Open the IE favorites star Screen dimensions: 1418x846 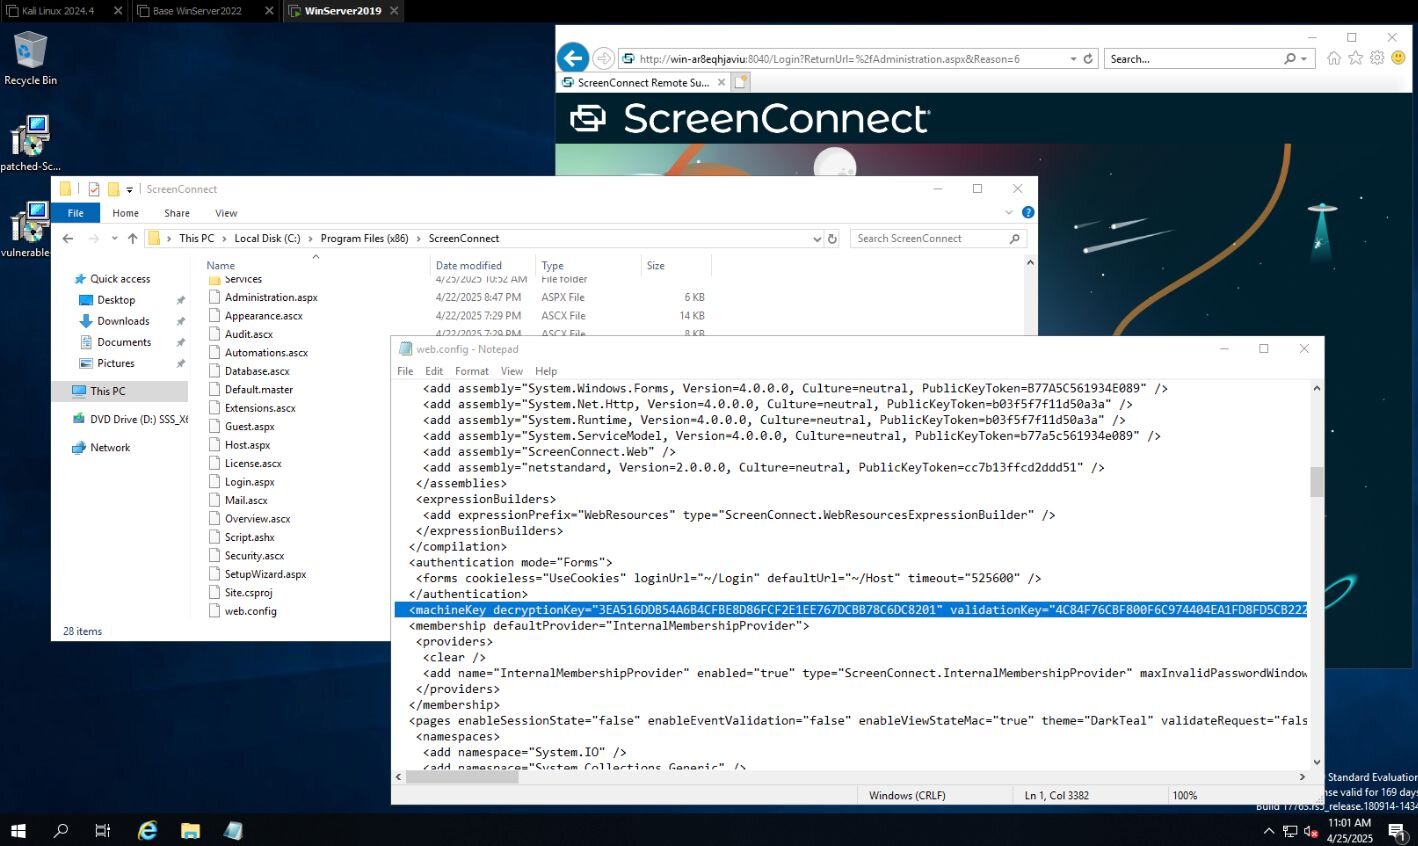[x=1355, y=59]
